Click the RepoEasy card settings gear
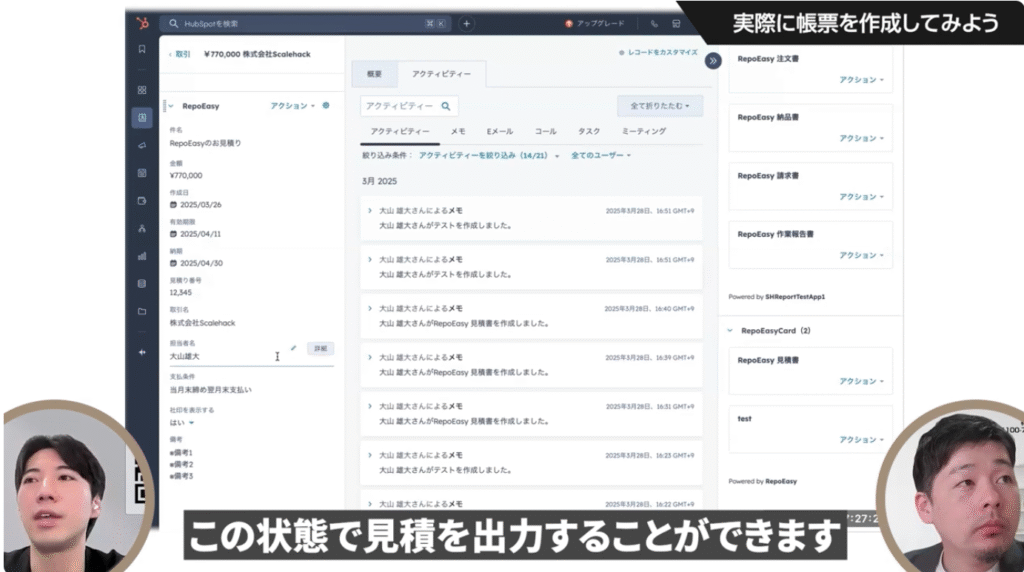 point(326,105)
